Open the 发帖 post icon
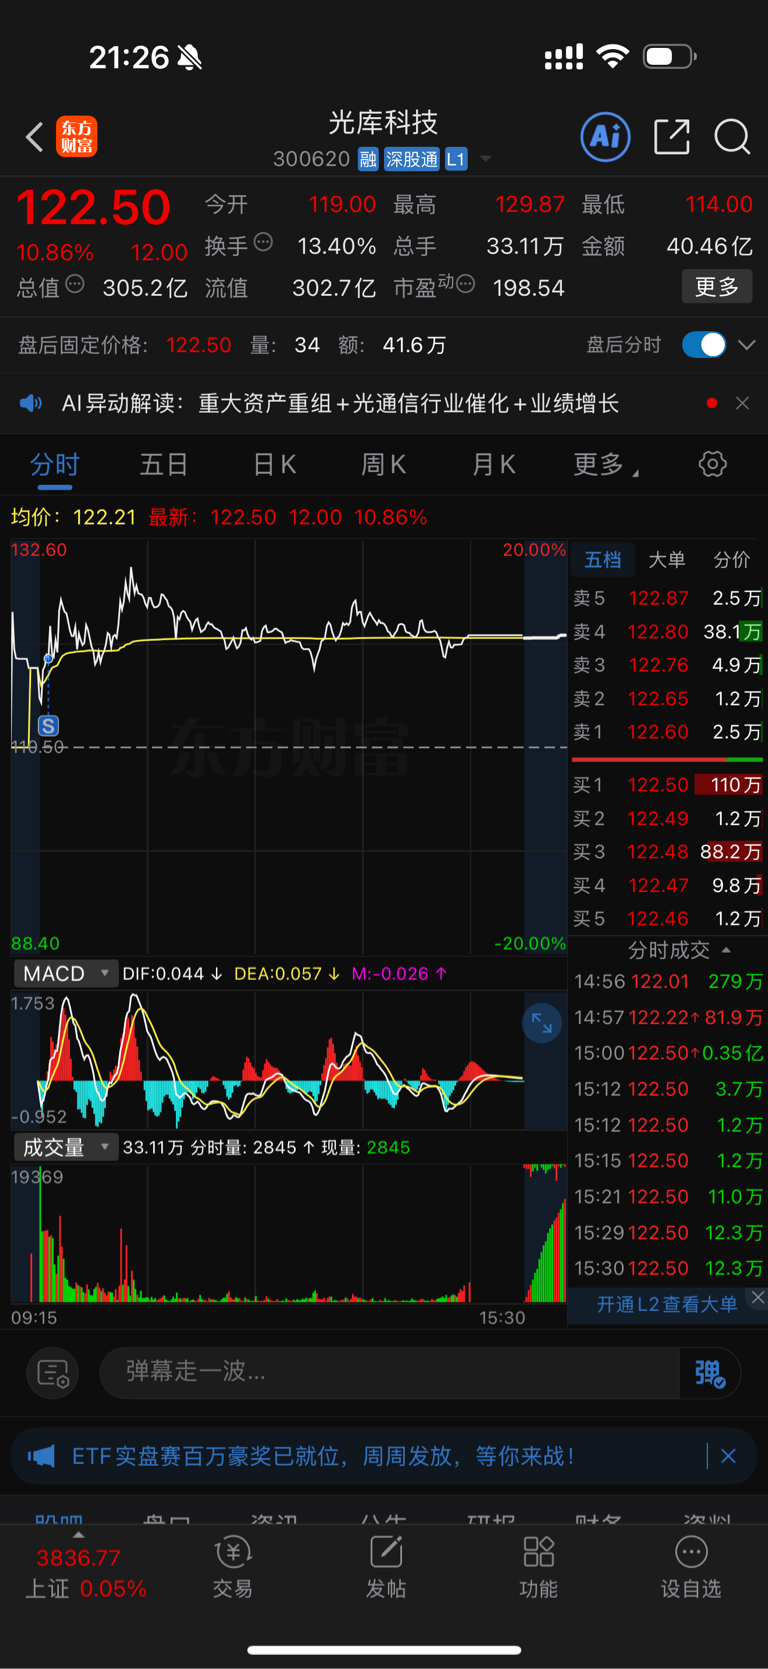The image size is (768, 1669). click(x=386, y=1568)
